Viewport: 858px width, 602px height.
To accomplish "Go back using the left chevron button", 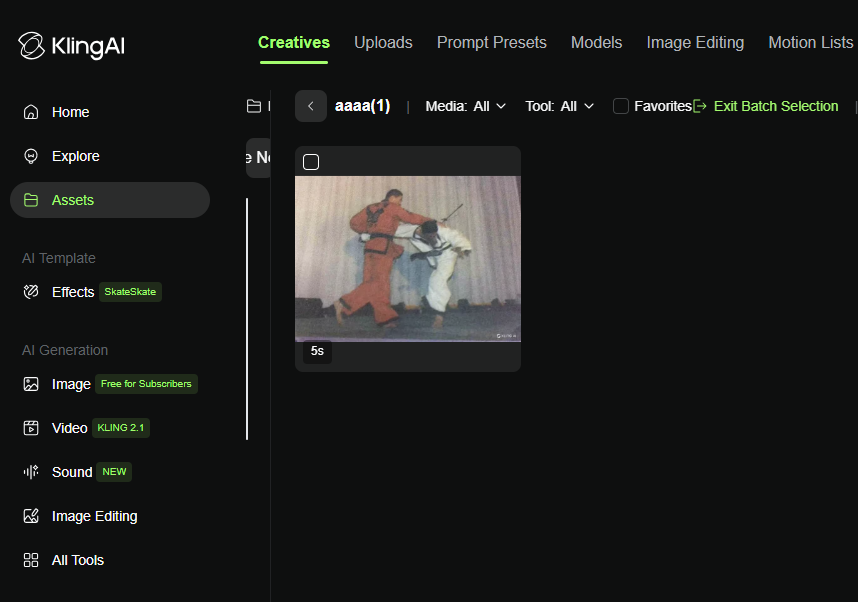I will [311, 106].
